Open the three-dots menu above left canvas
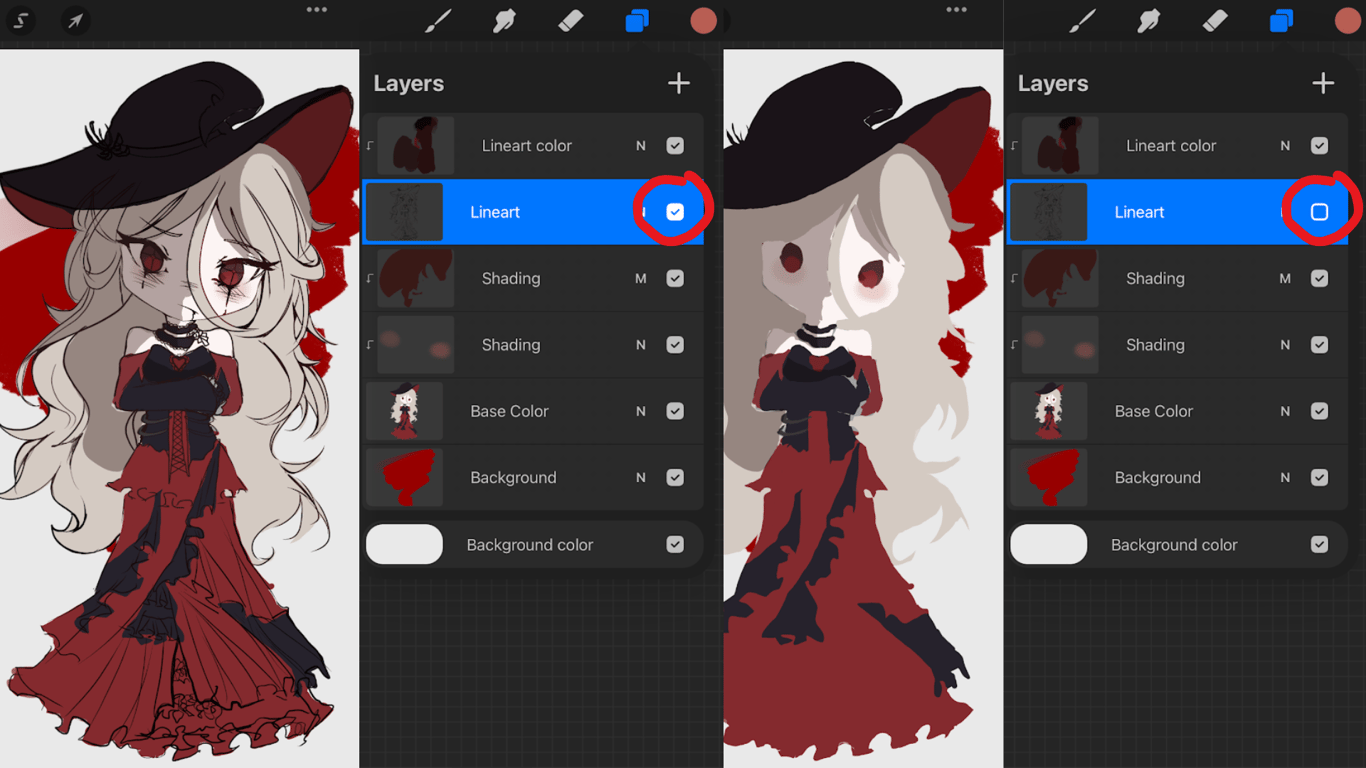The image size is (1366, 768). [317, 10]
